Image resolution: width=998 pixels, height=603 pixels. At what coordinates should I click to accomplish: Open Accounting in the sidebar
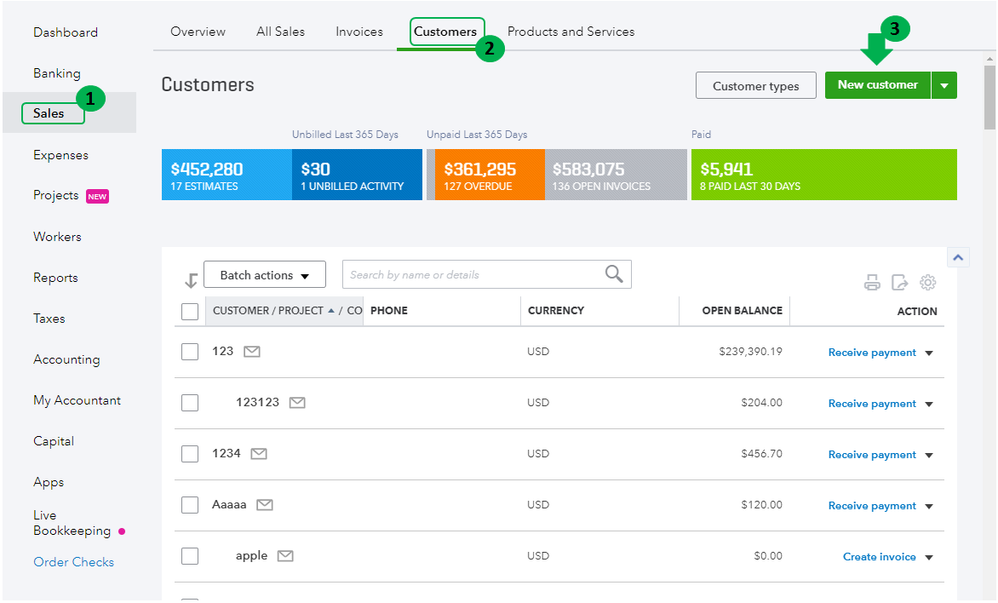(66, 359)
